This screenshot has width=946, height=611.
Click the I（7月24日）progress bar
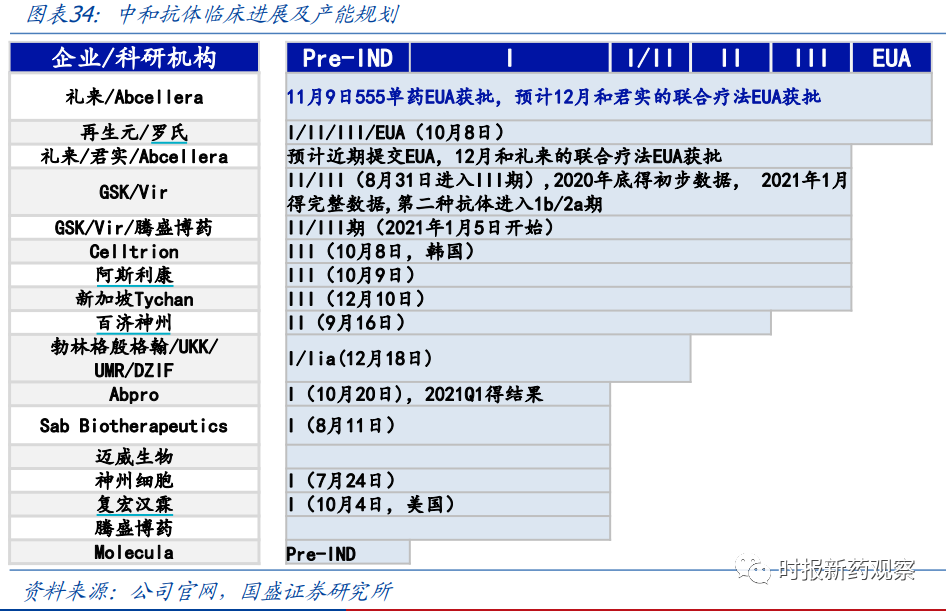point(448,481)
